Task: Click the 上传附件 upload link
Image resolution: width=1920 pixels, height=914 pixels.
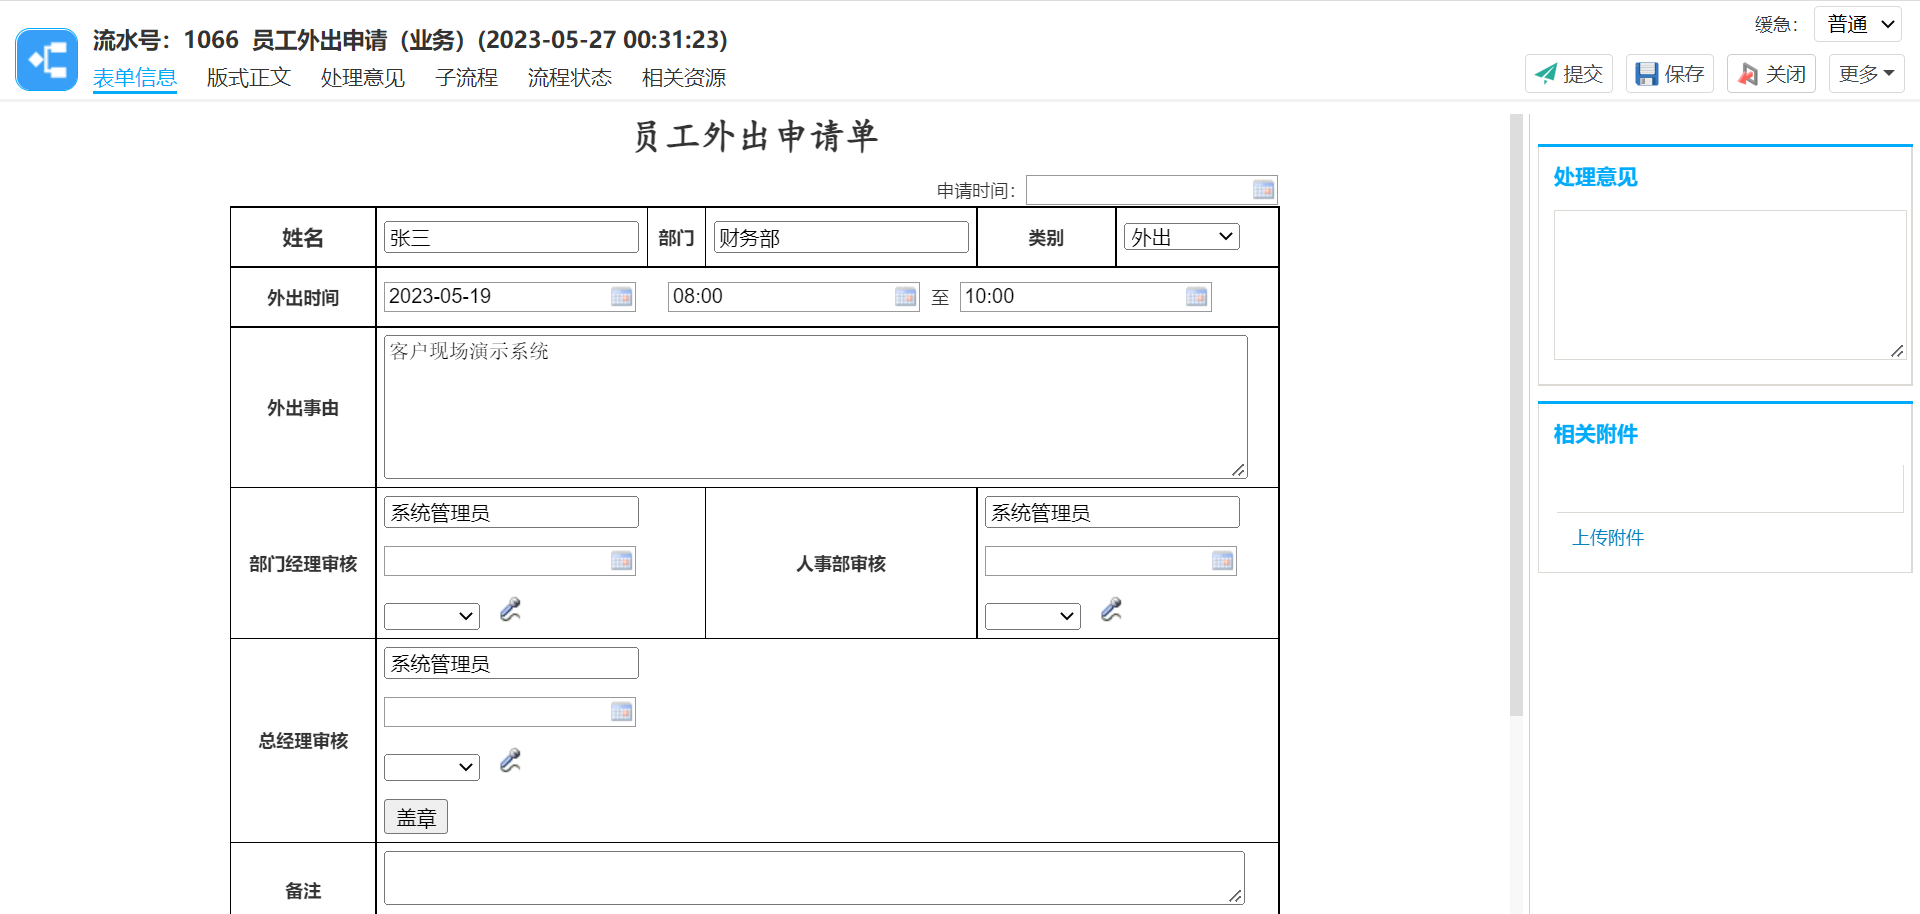Action: click(x=1608, y=538)
